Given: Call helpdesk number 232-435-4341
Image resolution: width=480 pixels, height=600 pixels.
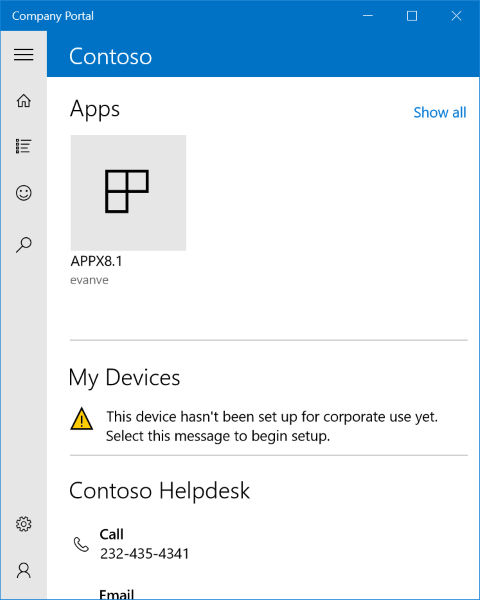Looking at the screenshot, I should point(145,554).
